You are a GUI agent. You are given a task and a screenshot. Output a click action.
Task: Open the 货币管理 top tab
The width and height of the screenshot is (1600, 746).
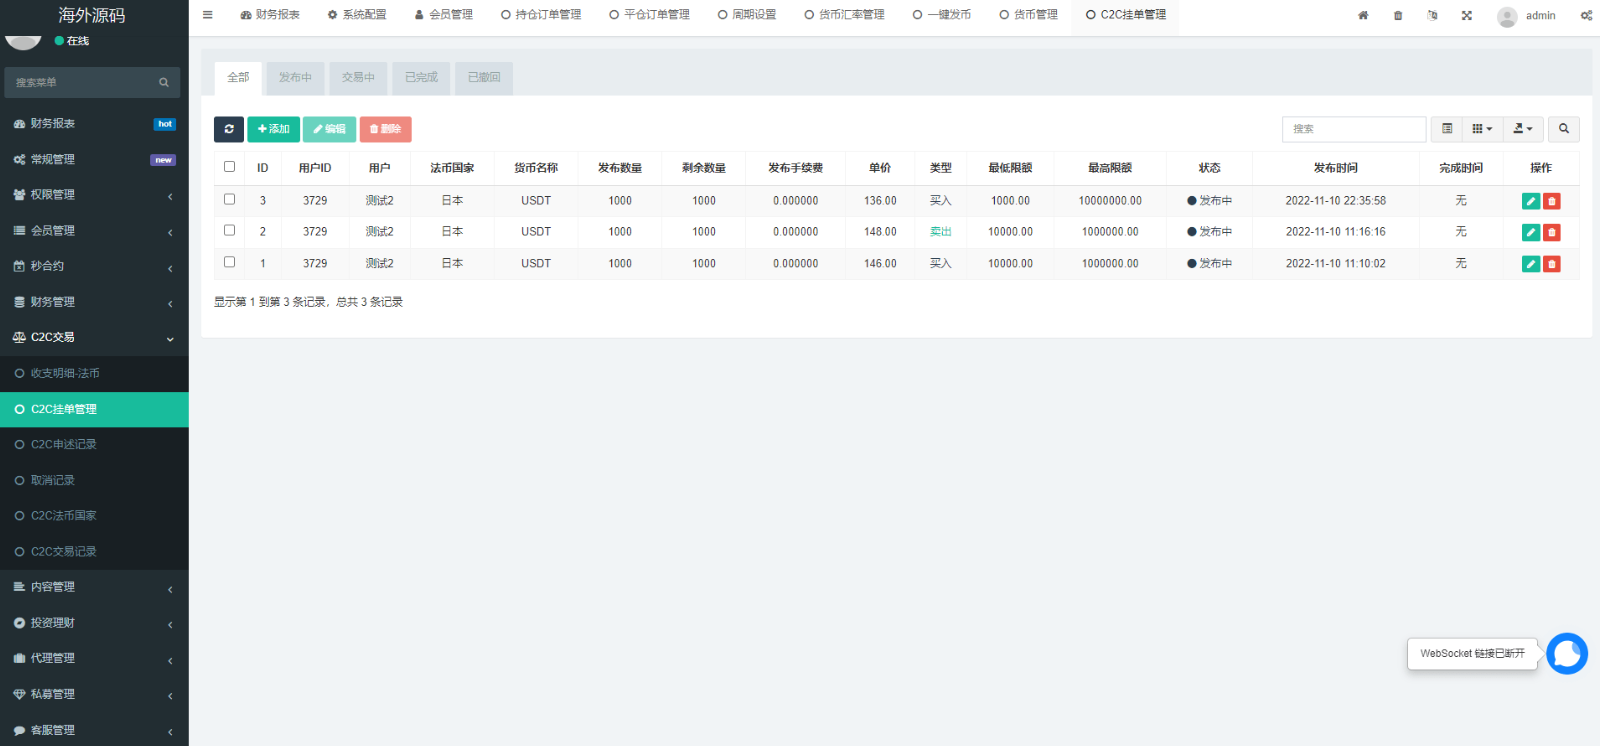tap(1029, 15)
